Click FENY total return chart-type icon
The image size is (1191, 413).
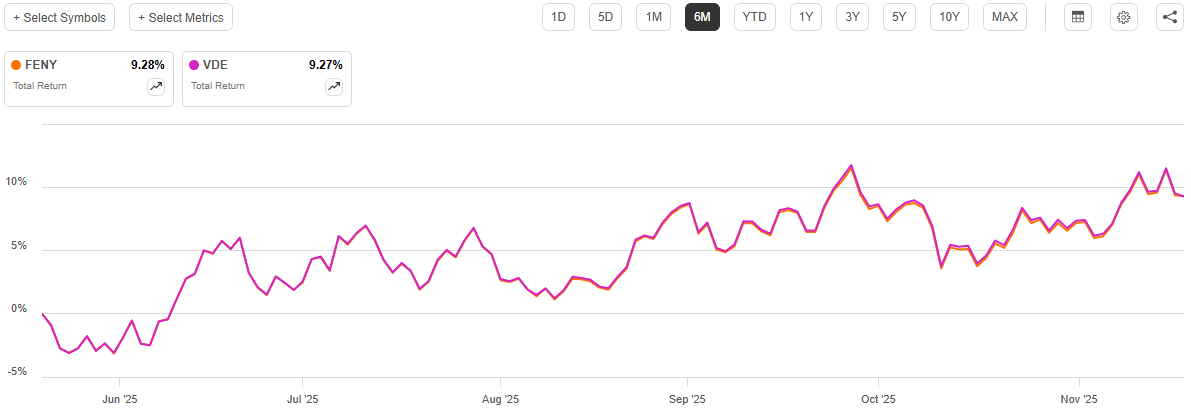(156, 87)
